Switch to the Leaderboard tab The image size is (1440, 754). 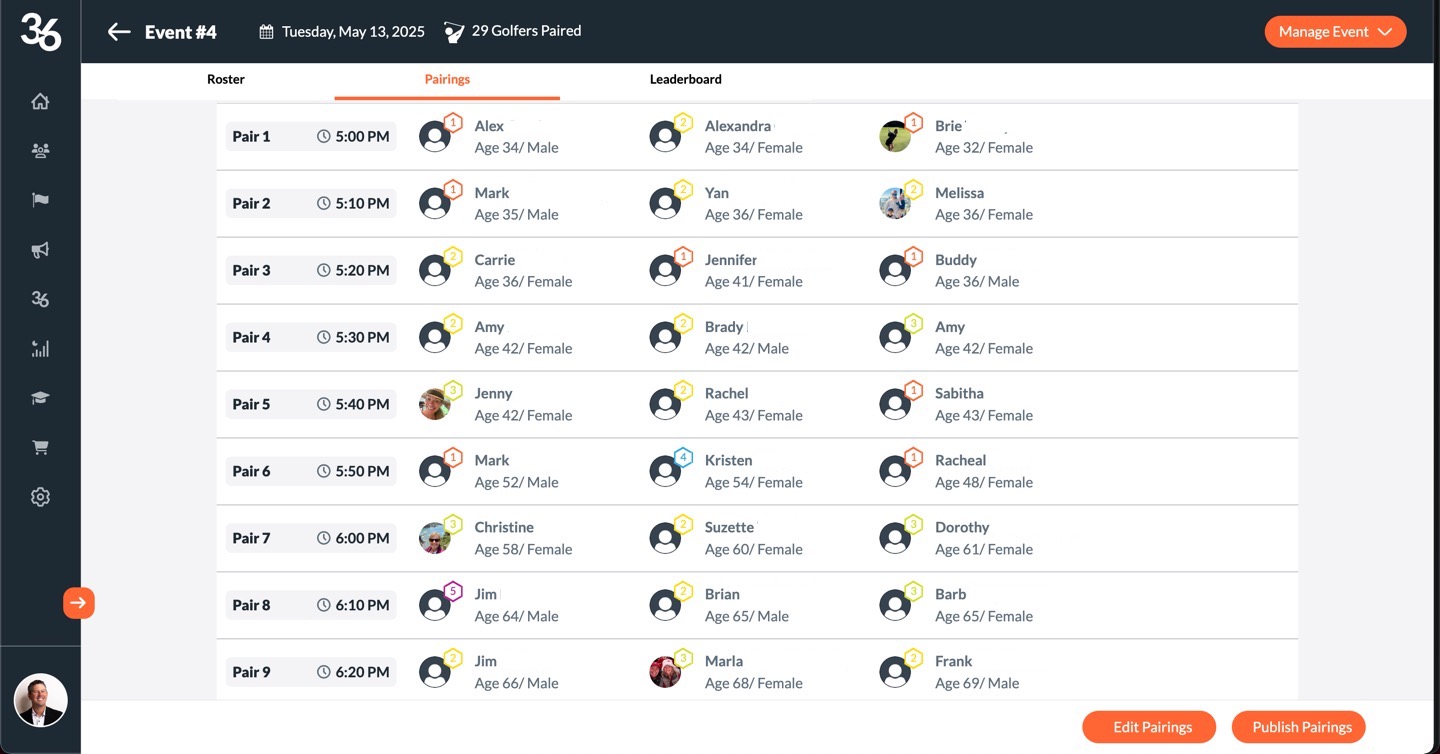tap(685, 79)
